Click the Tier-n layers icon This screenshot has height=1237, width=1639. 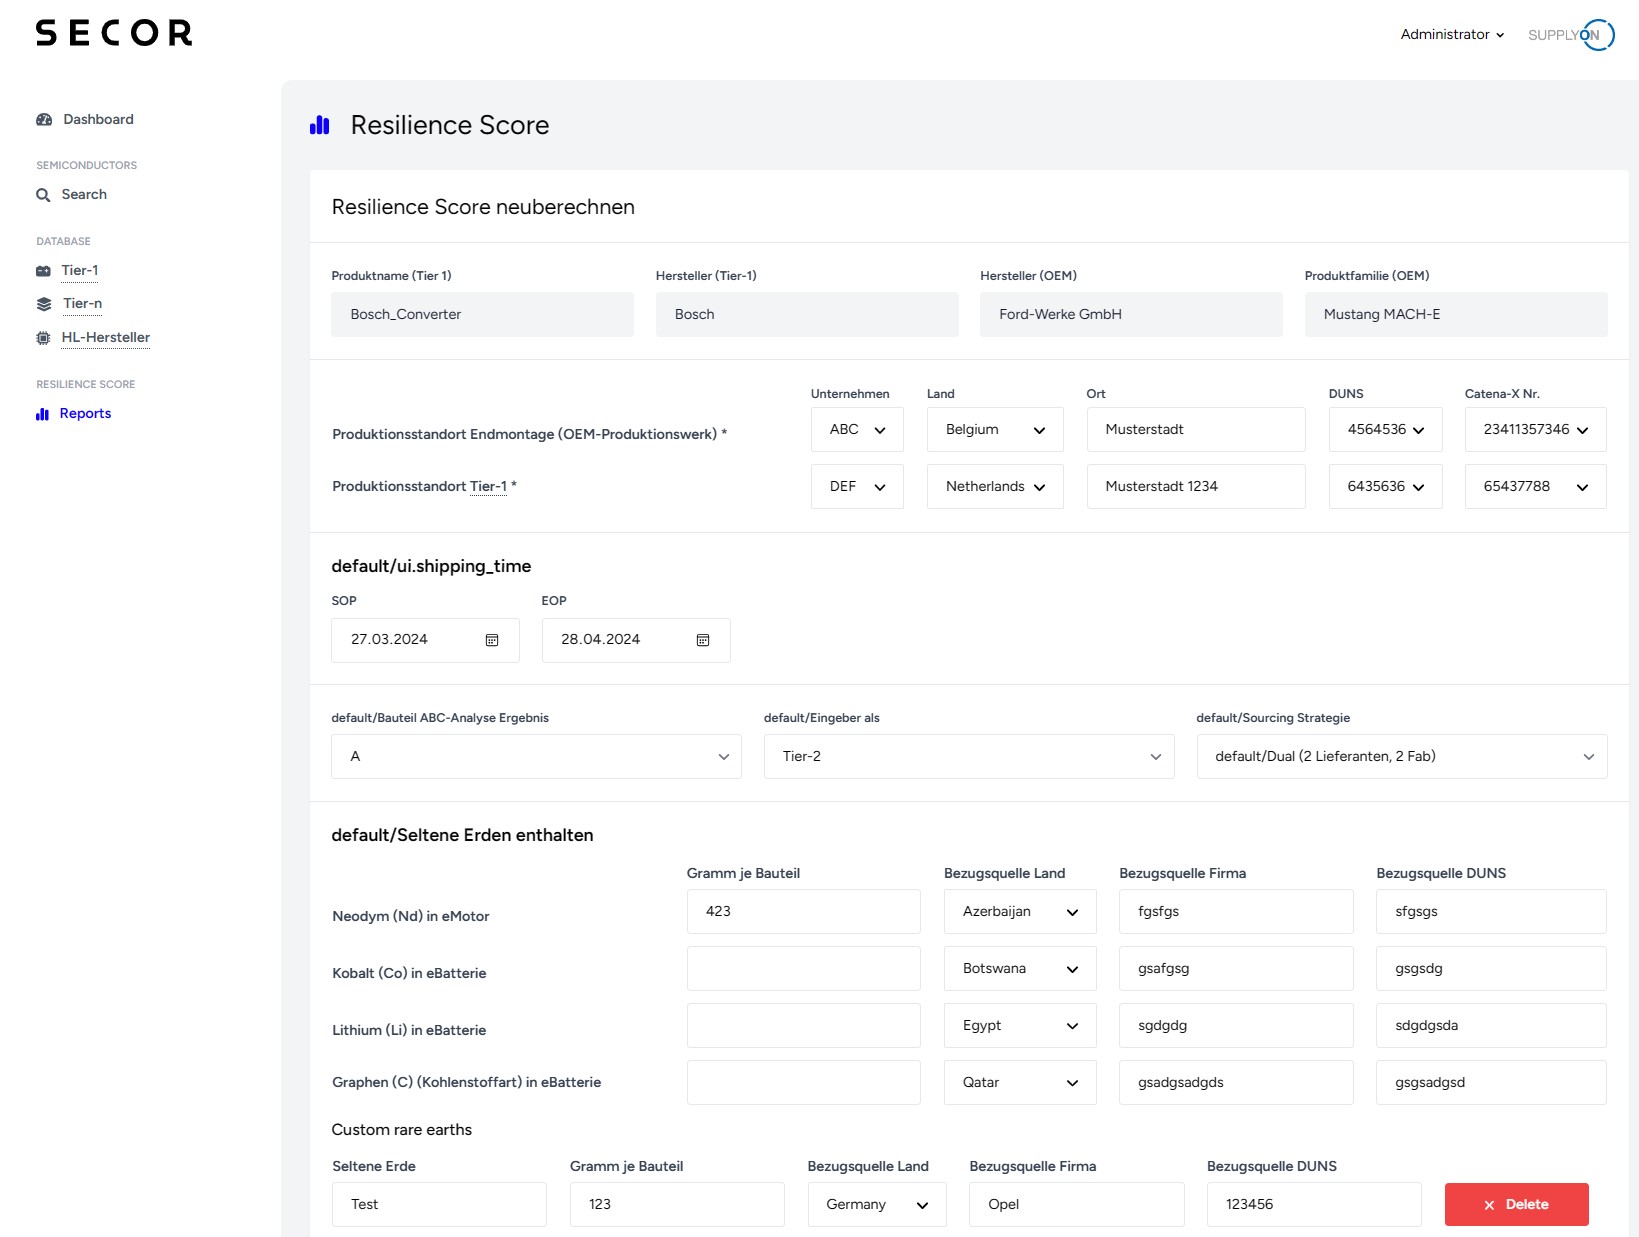tap(44, 304)
